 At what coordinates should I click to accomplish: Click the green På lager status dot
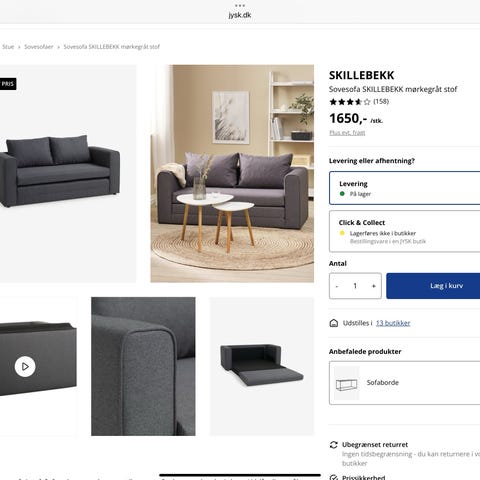click(x=342, y=194)
